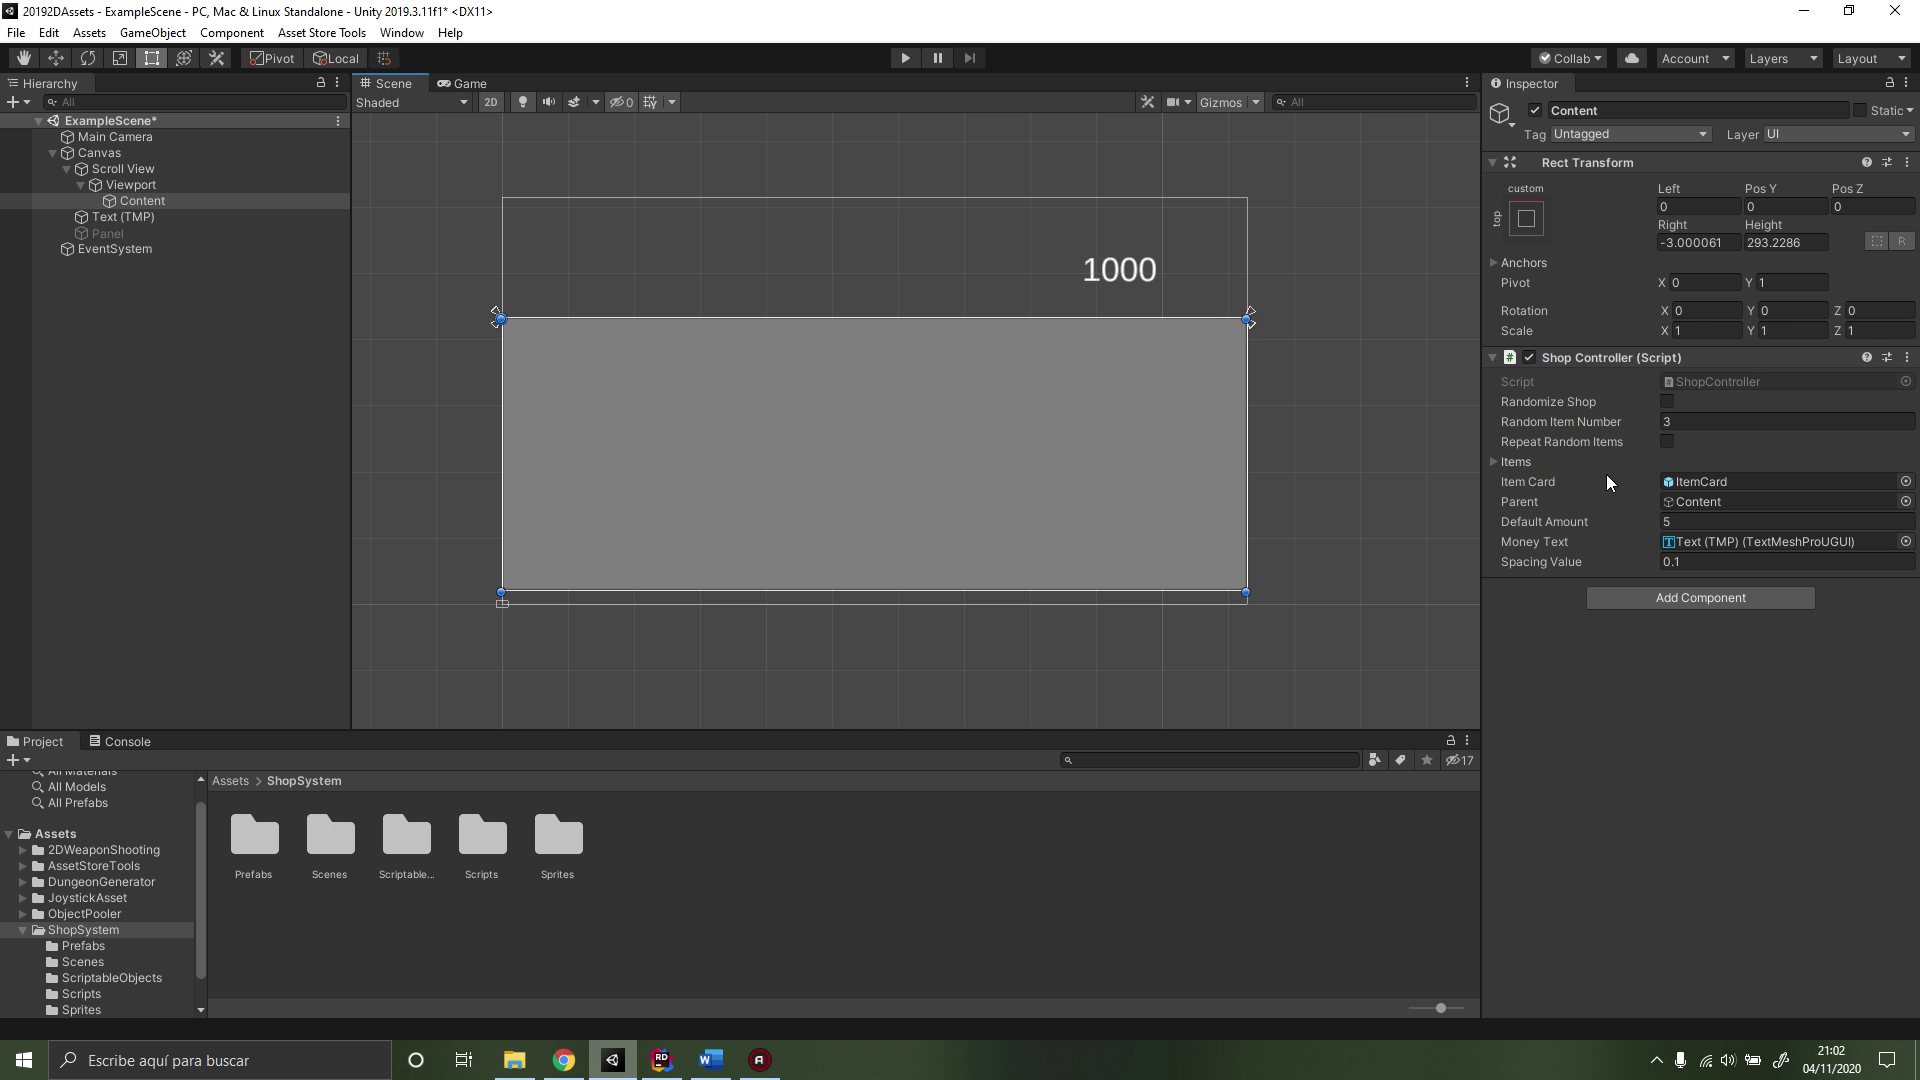Enable Repeat Random Items checkbox
Image resolution: width=1920 pixels, height=1080 pixels.
[1667, 441]
